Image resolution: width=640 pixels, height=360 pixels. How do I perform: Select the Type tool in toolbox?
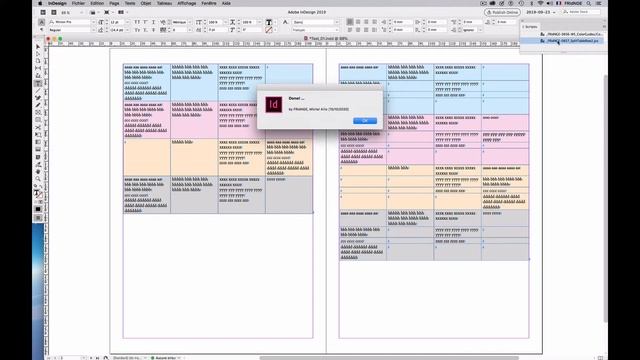pyautogui.click(x=38, y=83)
